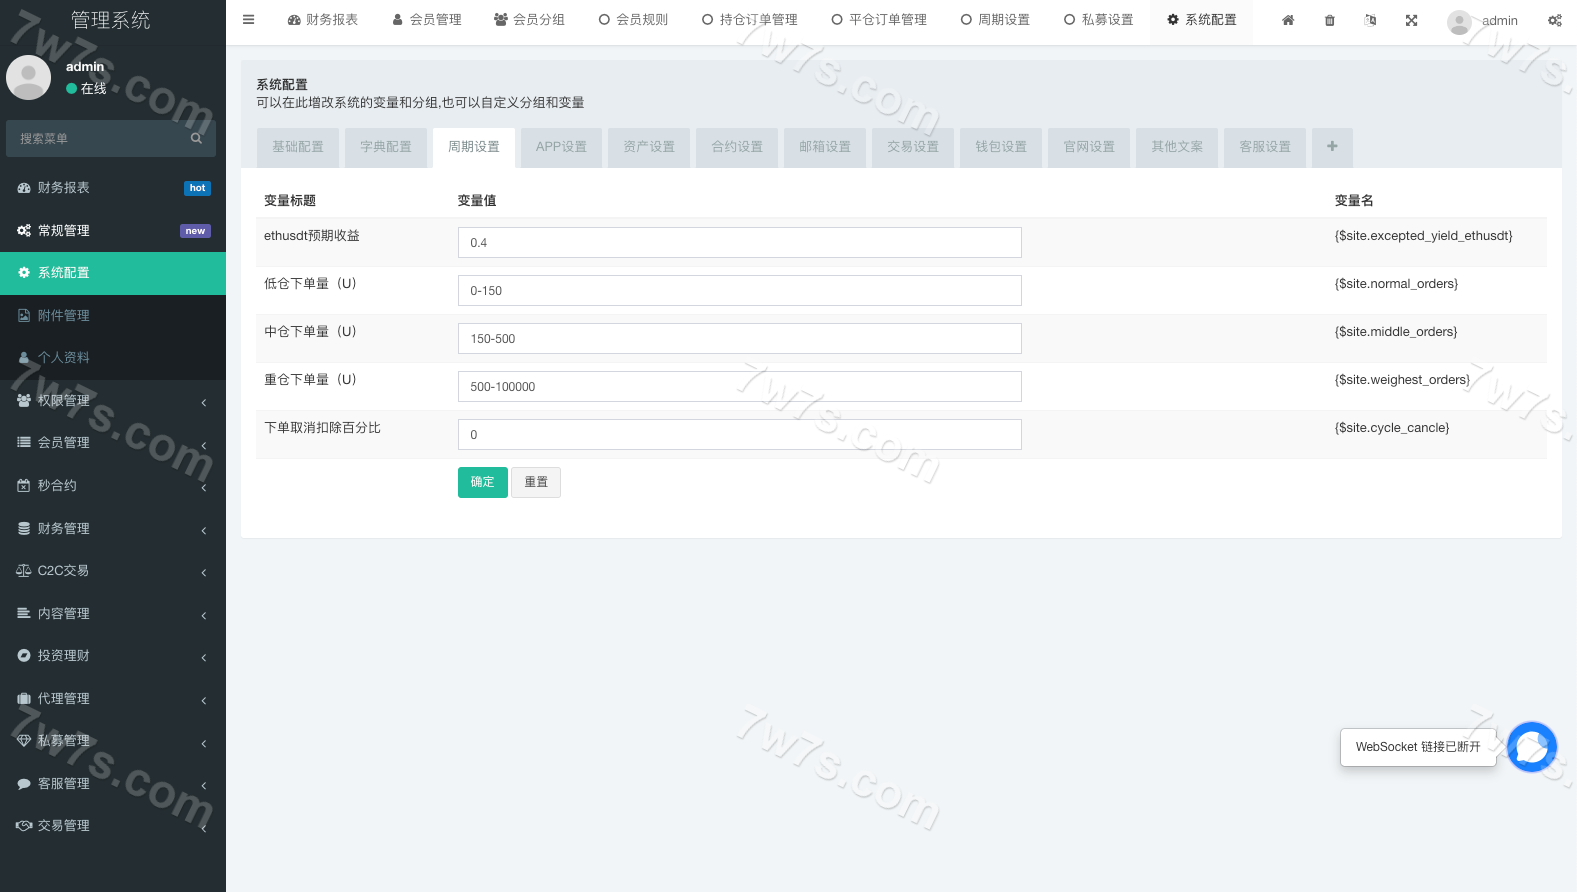Switch to the 基础配置 tab
This screenshot has width=1577, height=892.
click(x=298, y=147)
